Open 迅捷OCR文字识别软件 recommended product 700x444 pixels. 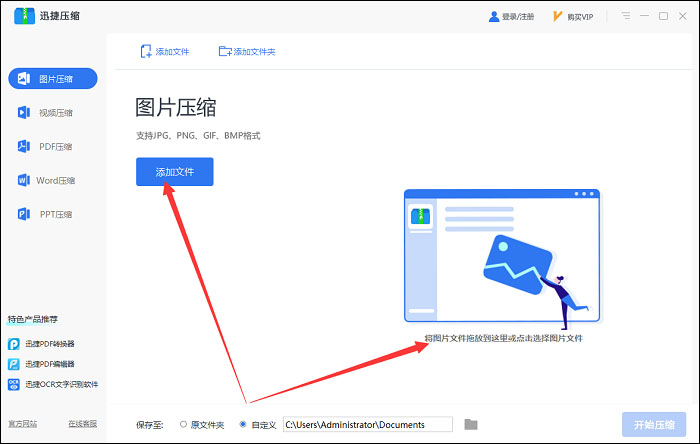click(x=53, y=384)
